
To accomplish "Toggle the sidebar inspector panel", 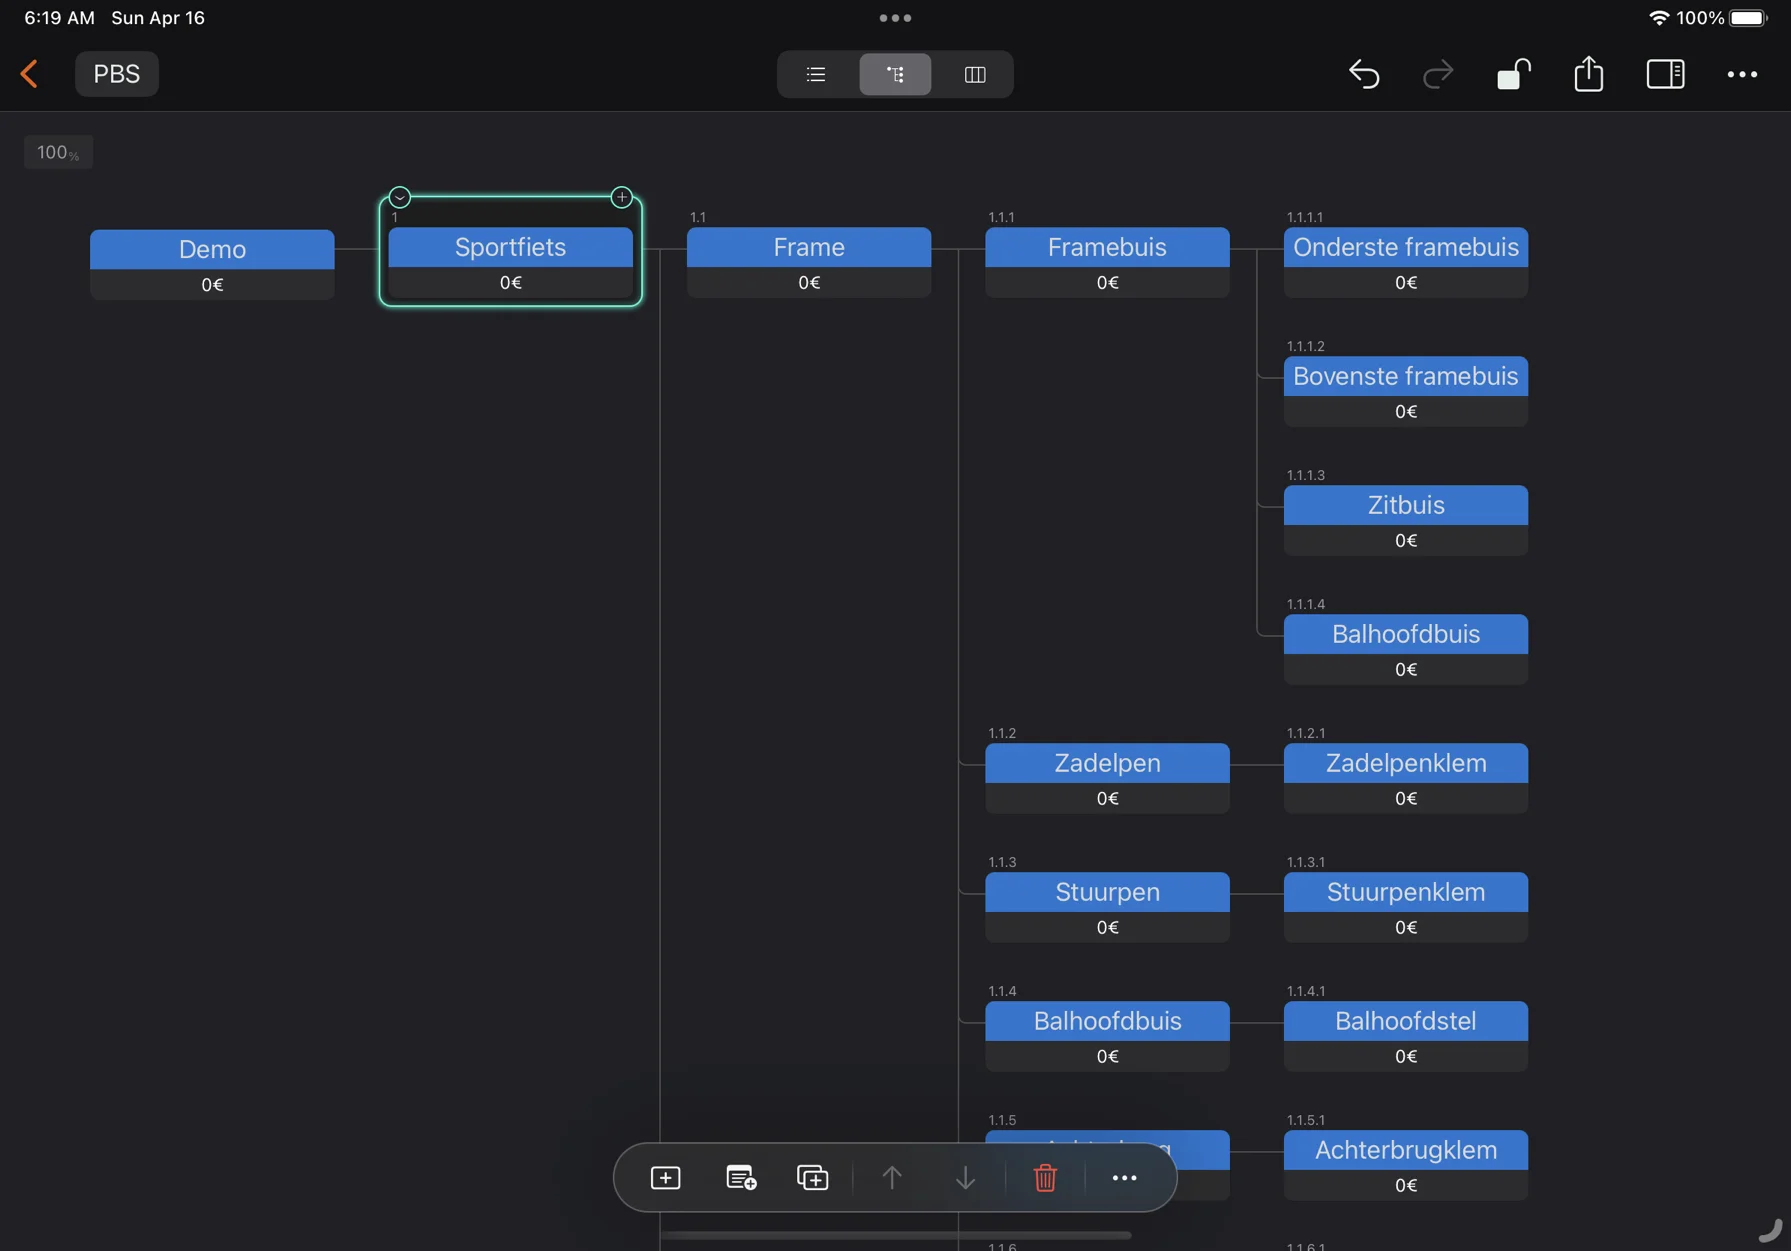I will click(x=1665, y=74).
